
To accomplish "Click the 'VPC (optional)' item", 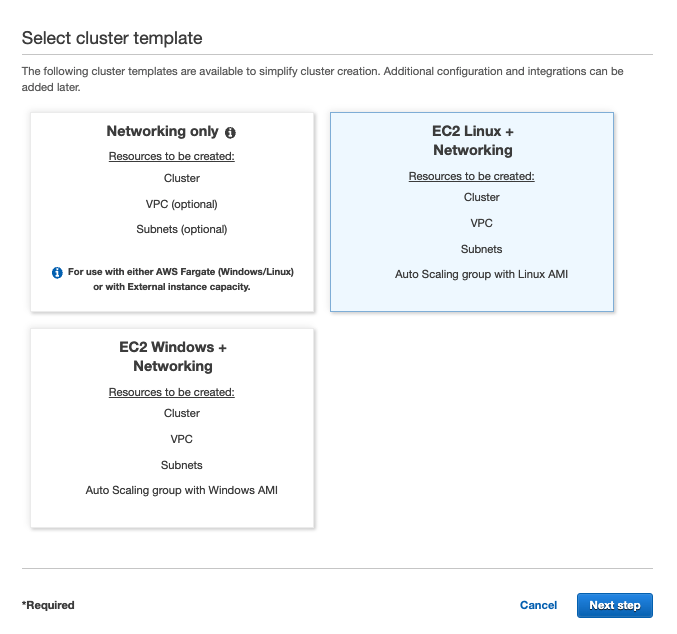I will pos(182,204).
